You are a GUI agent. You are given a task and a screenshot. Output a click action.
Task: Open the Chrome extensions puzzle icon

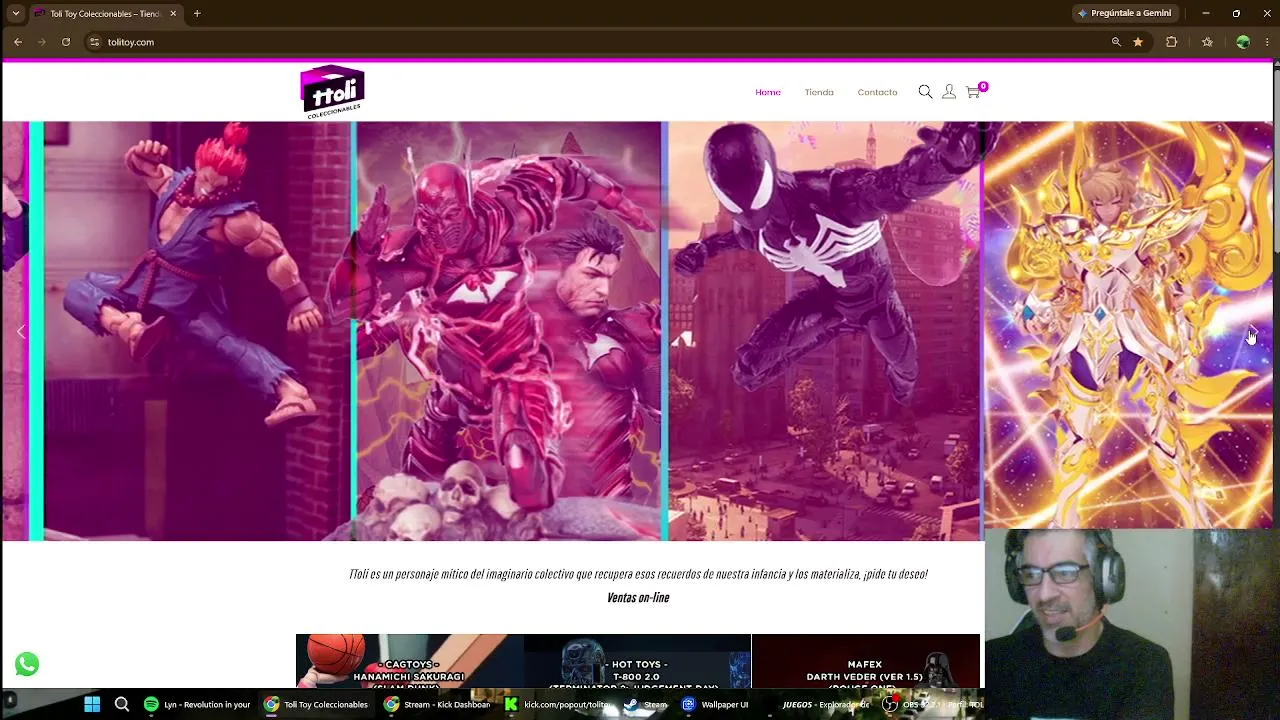[1172, 42]
